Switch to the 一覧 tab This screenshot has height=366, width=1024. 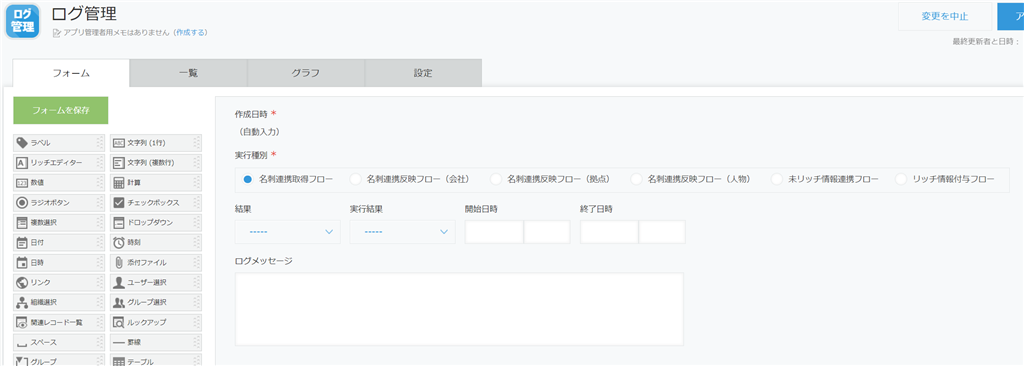(188, 73)
